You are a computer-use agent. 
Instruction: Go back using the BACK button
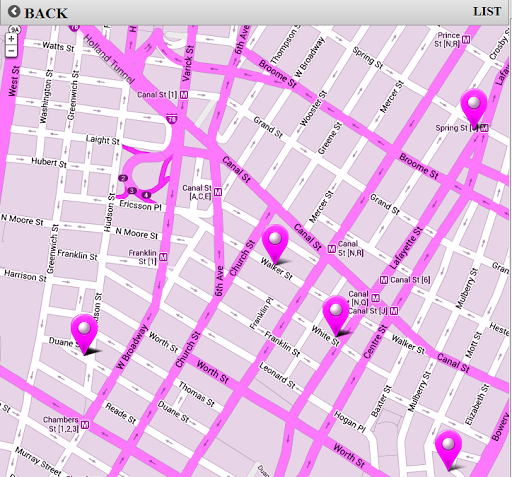(x=38, y=13)
